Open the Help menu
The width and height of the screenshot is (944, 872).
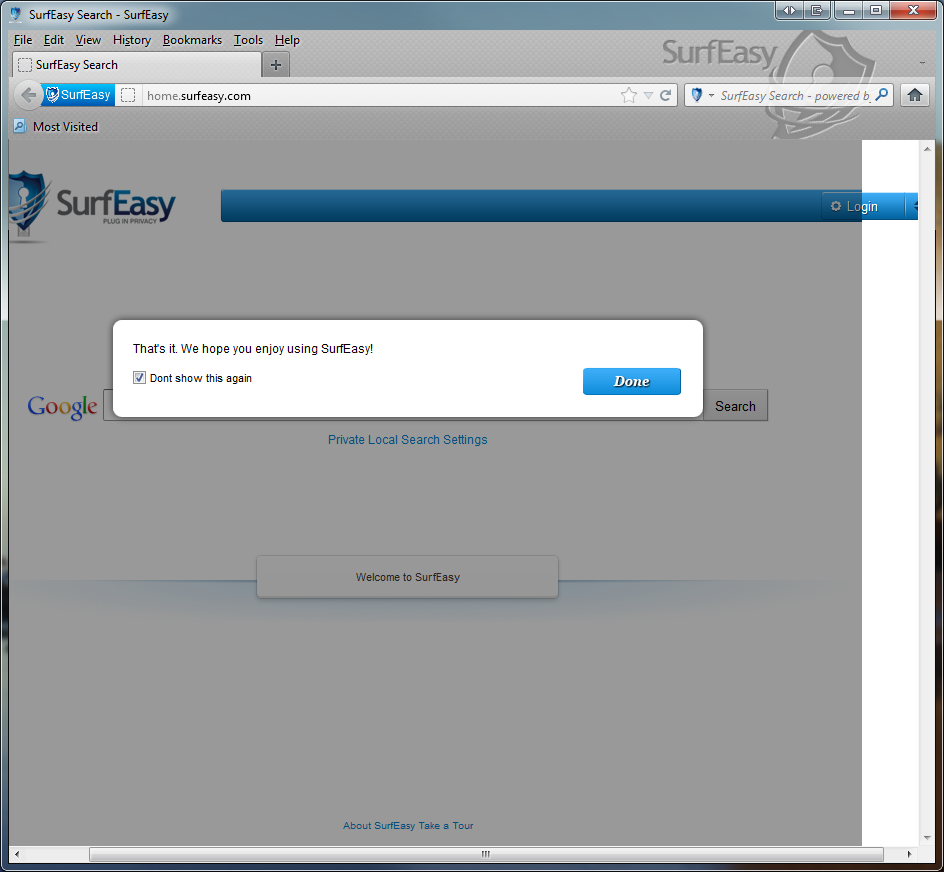coord(287,40)
